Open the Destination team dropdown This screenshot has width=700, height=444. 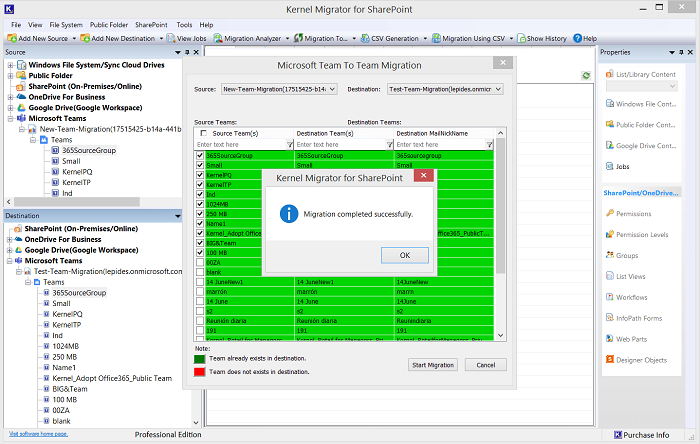pyautogui.click(x=498, y=89)
